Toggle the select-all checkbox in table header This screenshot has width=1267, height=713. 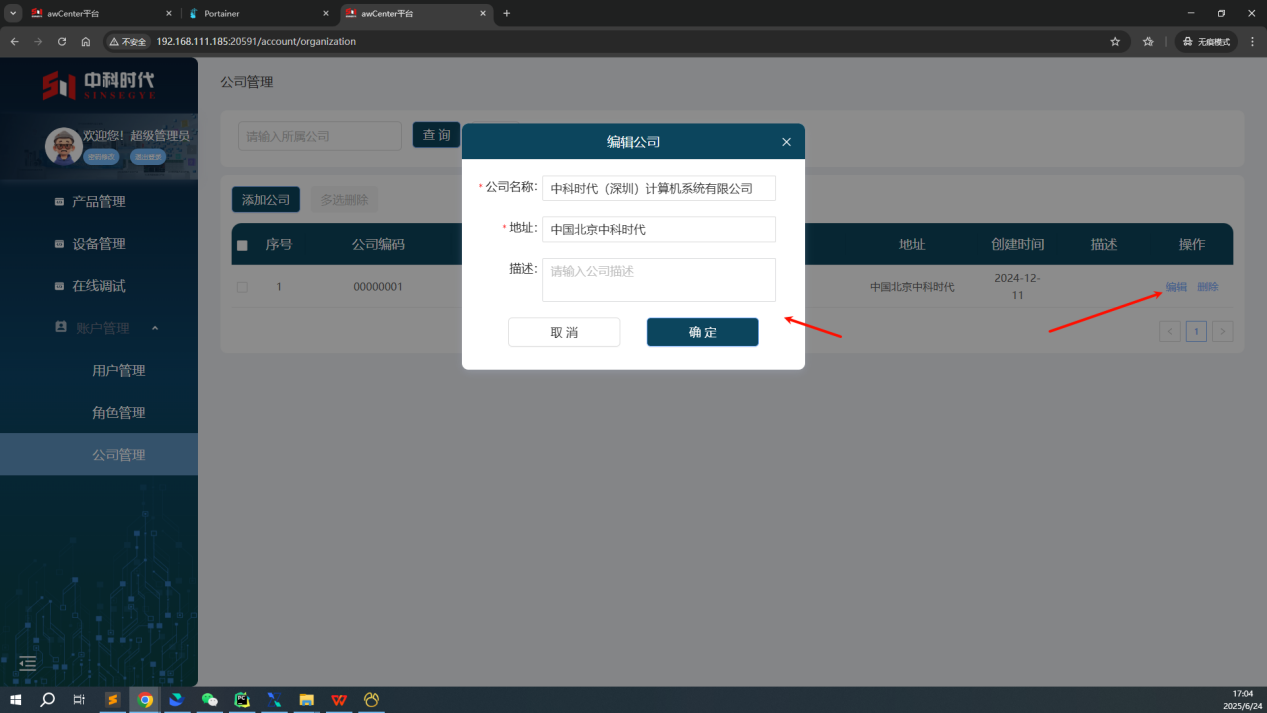pos(242,245)
